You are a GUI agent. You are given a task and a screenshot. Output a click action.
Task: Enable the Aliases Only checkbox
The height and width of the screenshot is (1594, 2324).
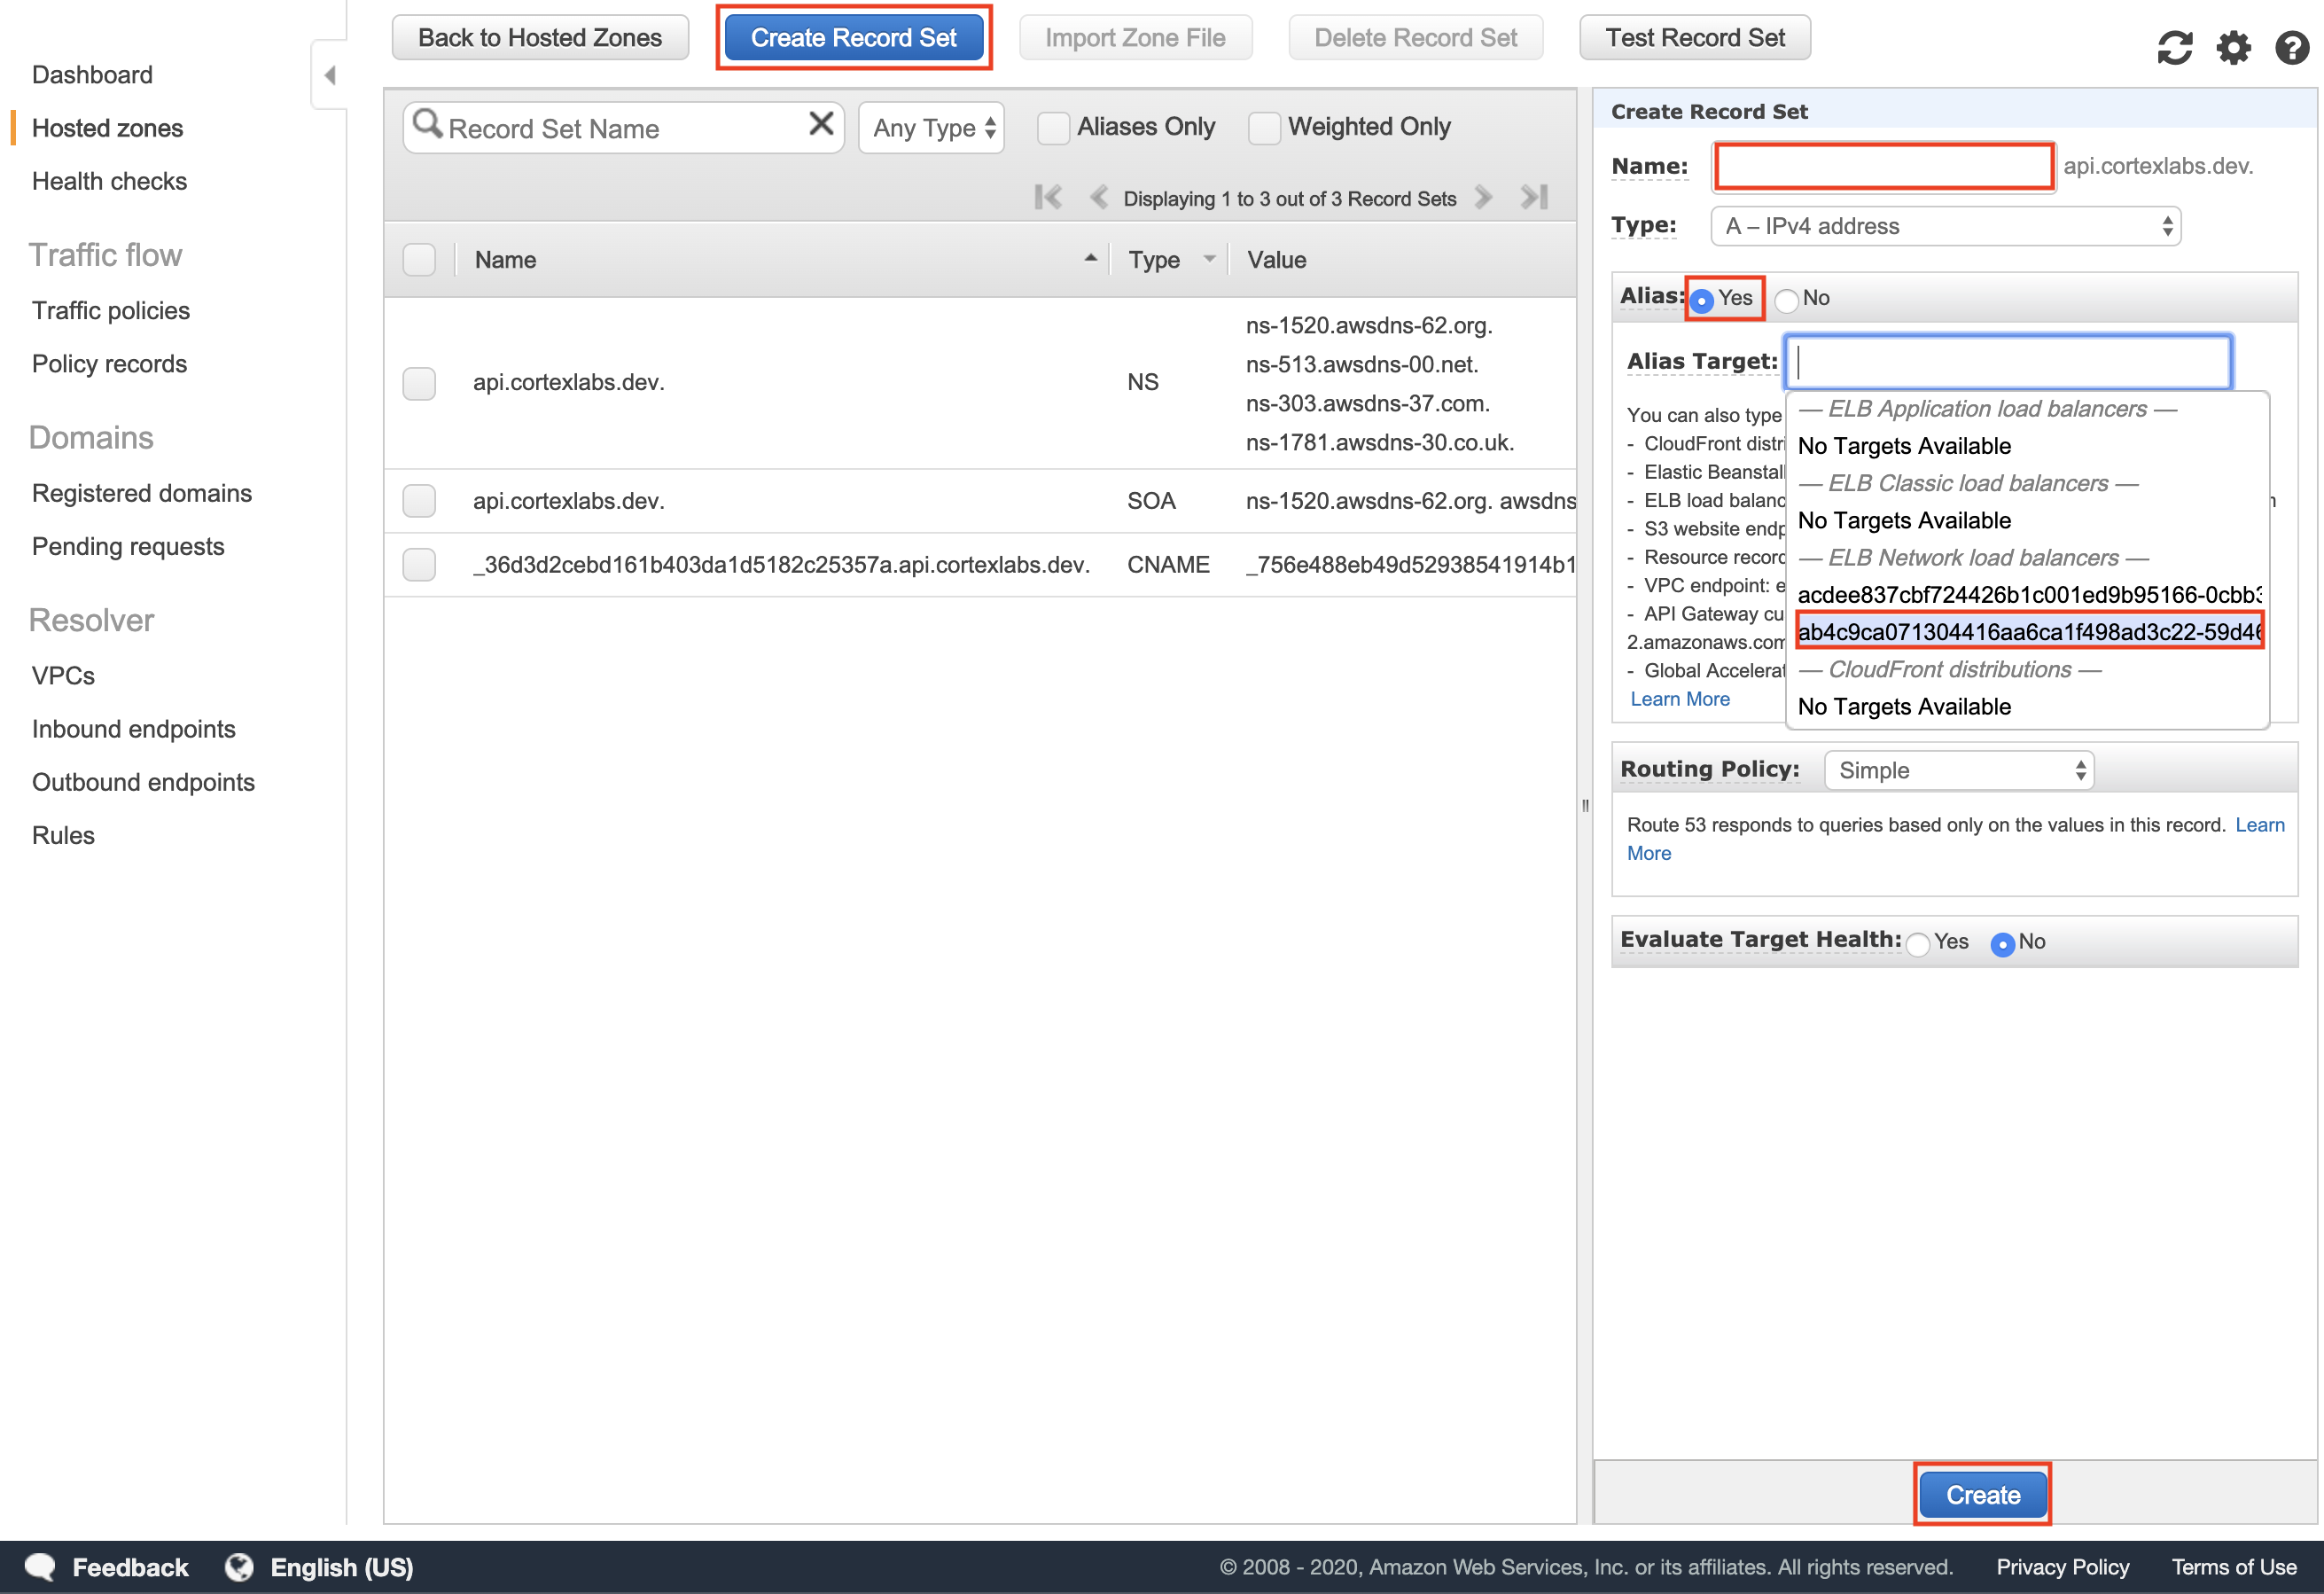pyautogui.click(x=1052, y=128)
